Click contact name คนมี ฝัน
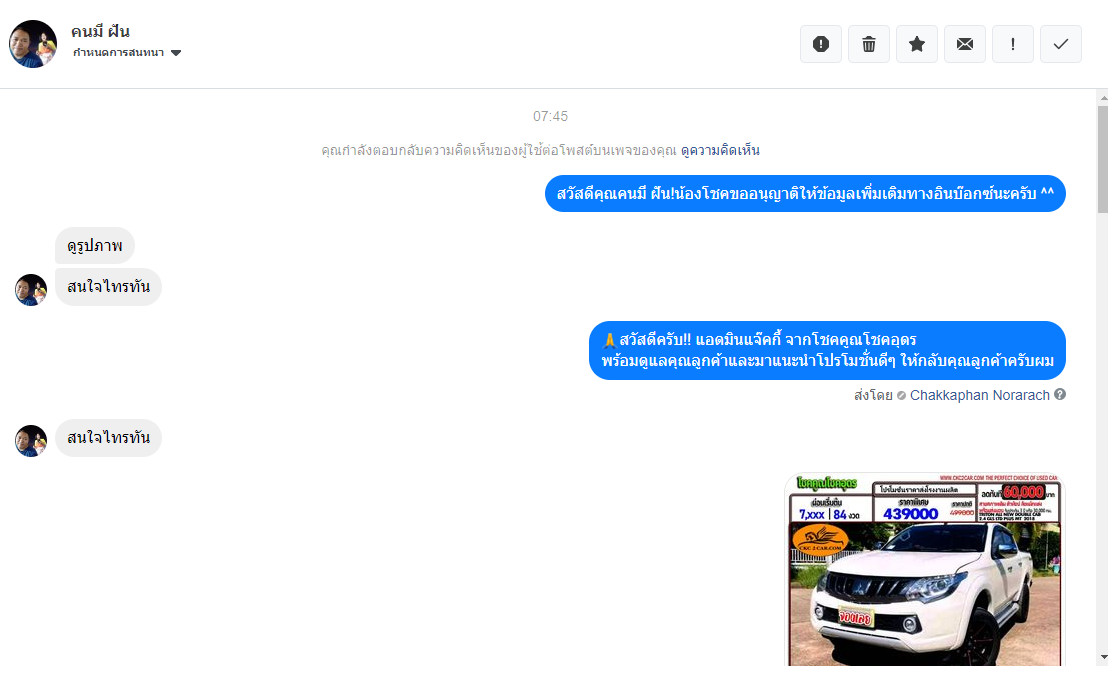Viewport: 1108px width, 674px height. point(100,31)
